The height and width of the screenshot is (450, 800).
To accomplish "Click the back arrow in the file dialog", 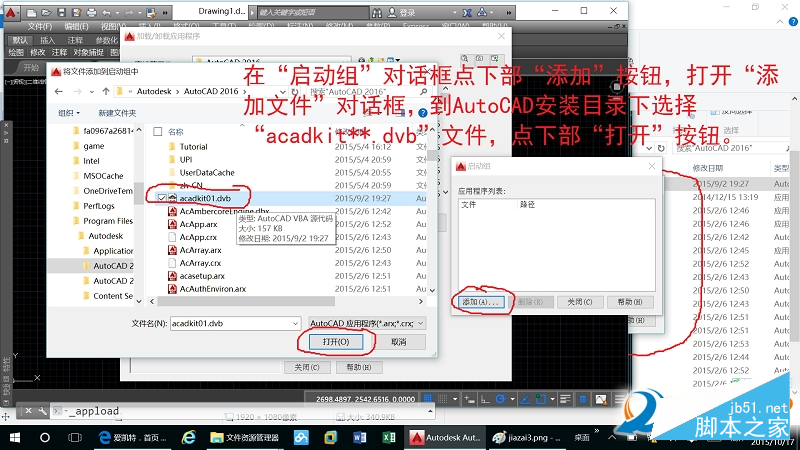I will pyautogui.click(x=59, y=91).
